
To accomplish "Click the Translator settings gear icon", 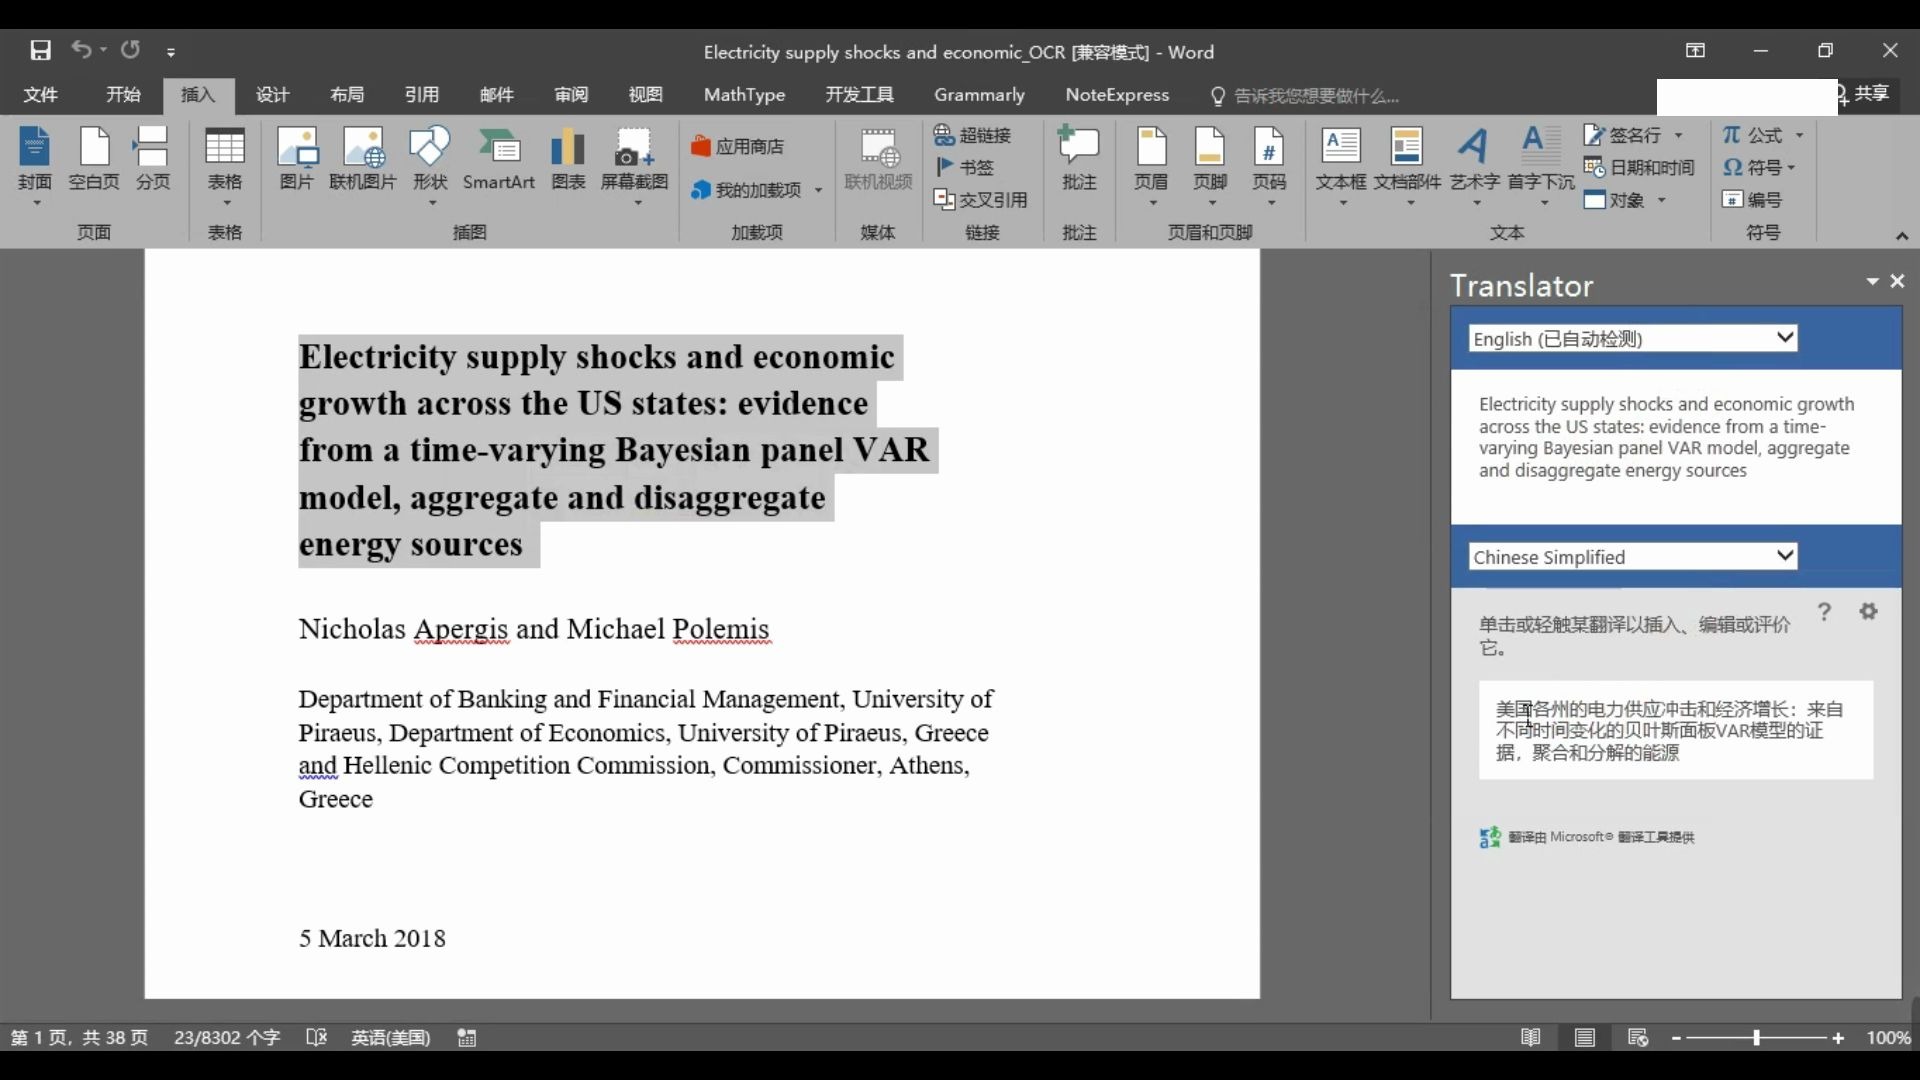I will [1868, 611].
